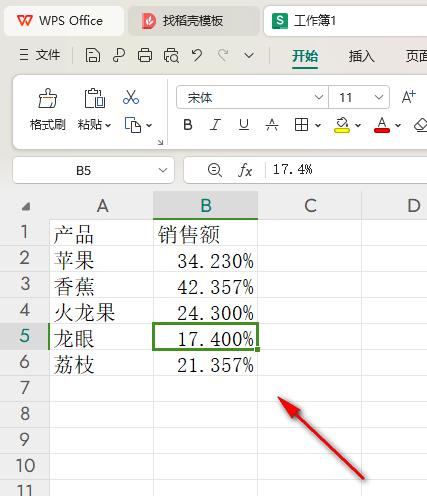
Task: Click the Undo arrow
Action: tap(197, 55)
